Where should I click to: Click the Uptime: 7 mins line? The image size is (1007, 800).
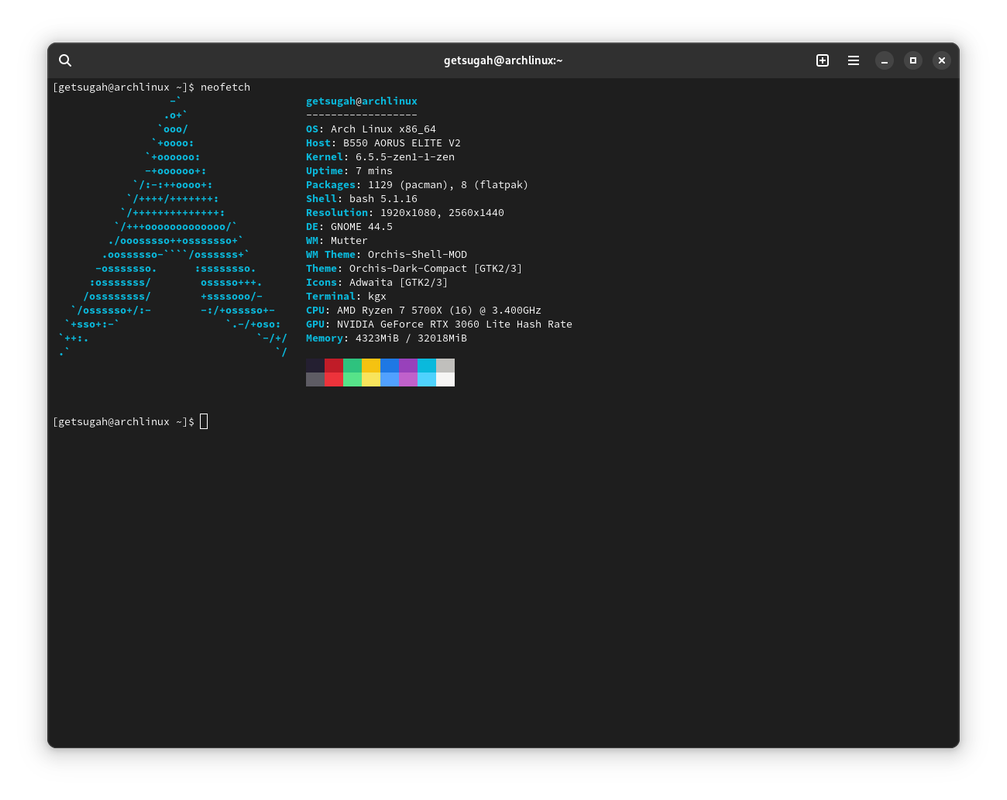(349, 171)
